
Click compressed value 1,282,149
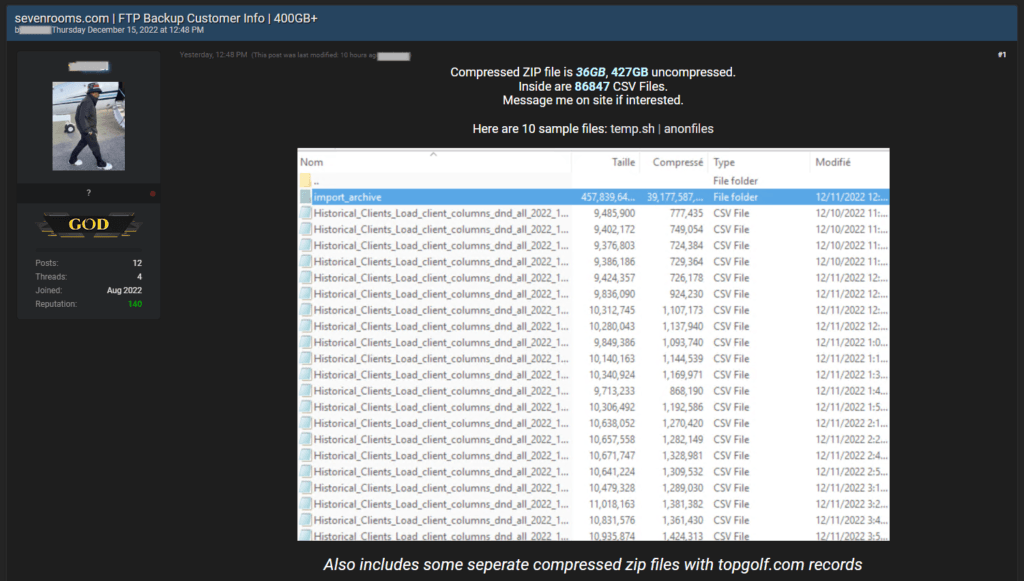(682, 439)
